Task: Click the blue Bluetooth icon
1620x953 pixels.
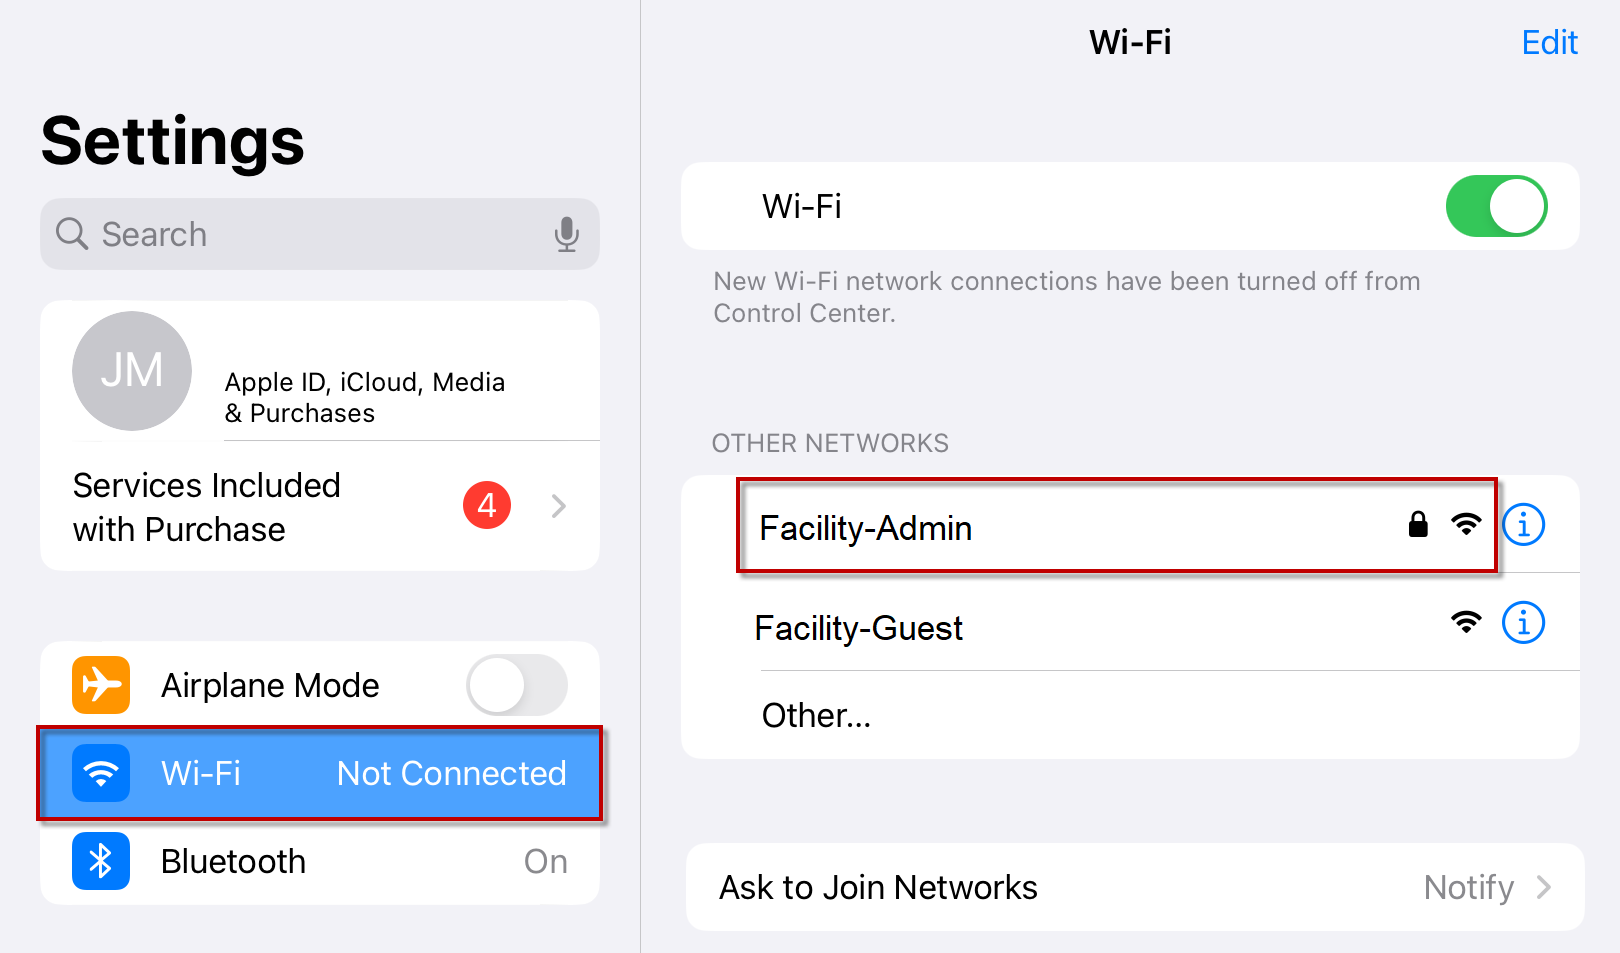Action: [x=101, y=861]
